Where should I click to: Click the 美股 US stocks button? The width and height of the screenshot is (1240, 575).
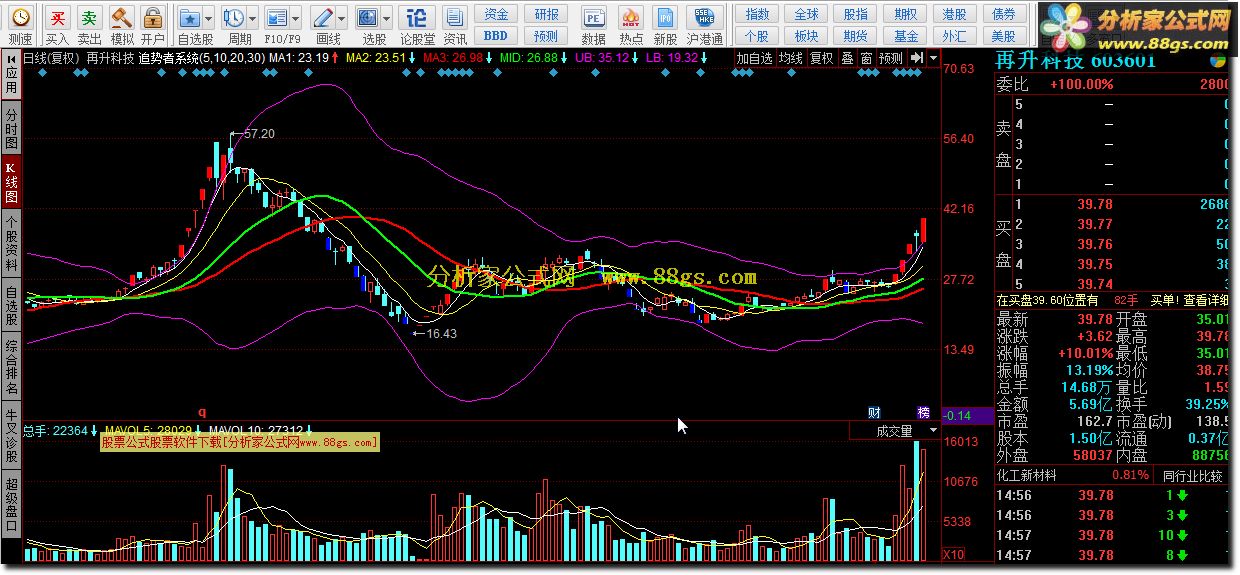tap(1004, 36)
